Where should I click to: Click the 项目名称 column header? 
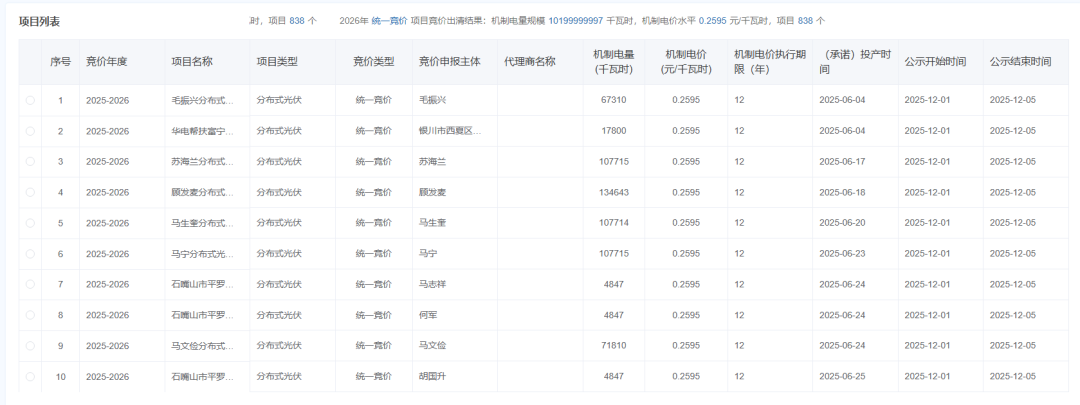[x=192, y=62]
